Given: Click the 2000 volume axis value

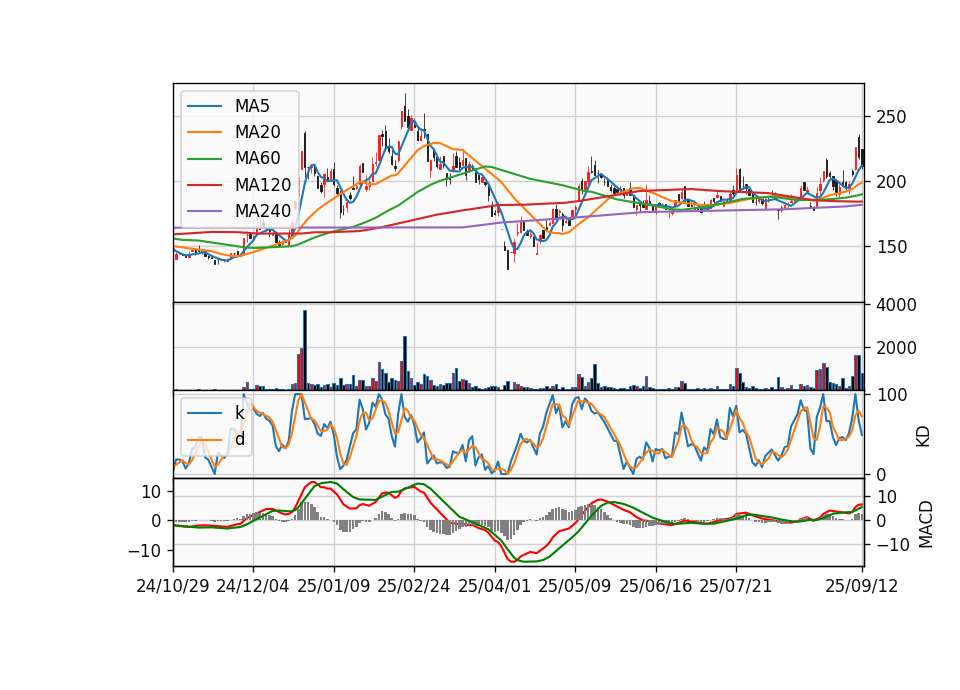Looking at the screenshot, I should click(896, 348).
